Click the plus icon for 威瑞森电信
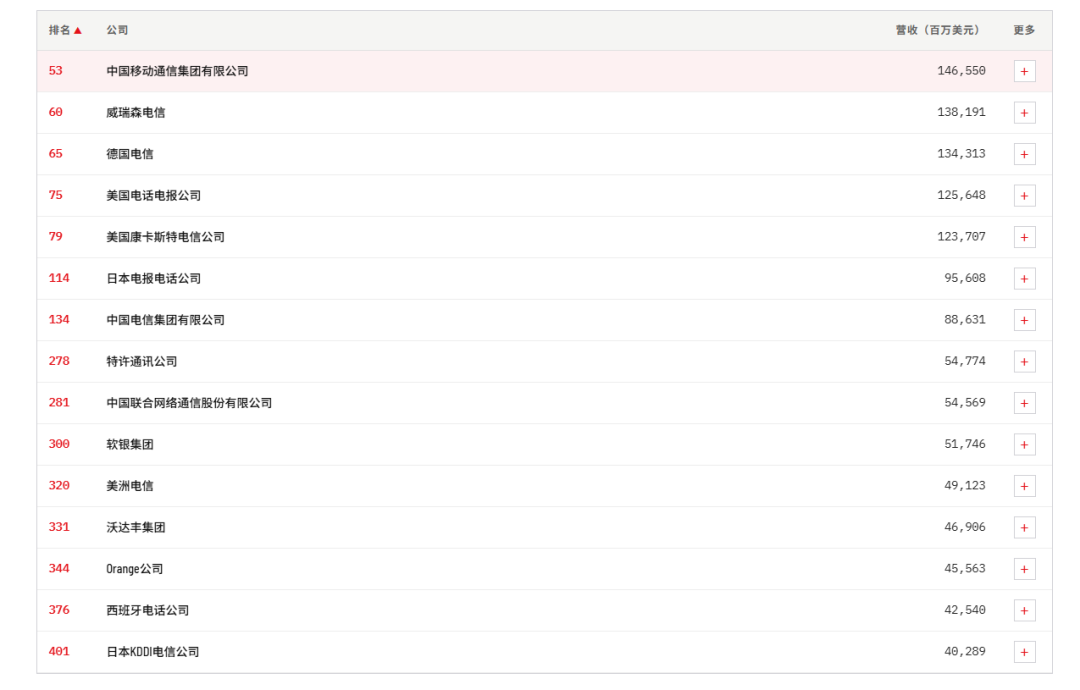The height and width of the screenshot is (690, 1080). click(x=1024, y=113)
